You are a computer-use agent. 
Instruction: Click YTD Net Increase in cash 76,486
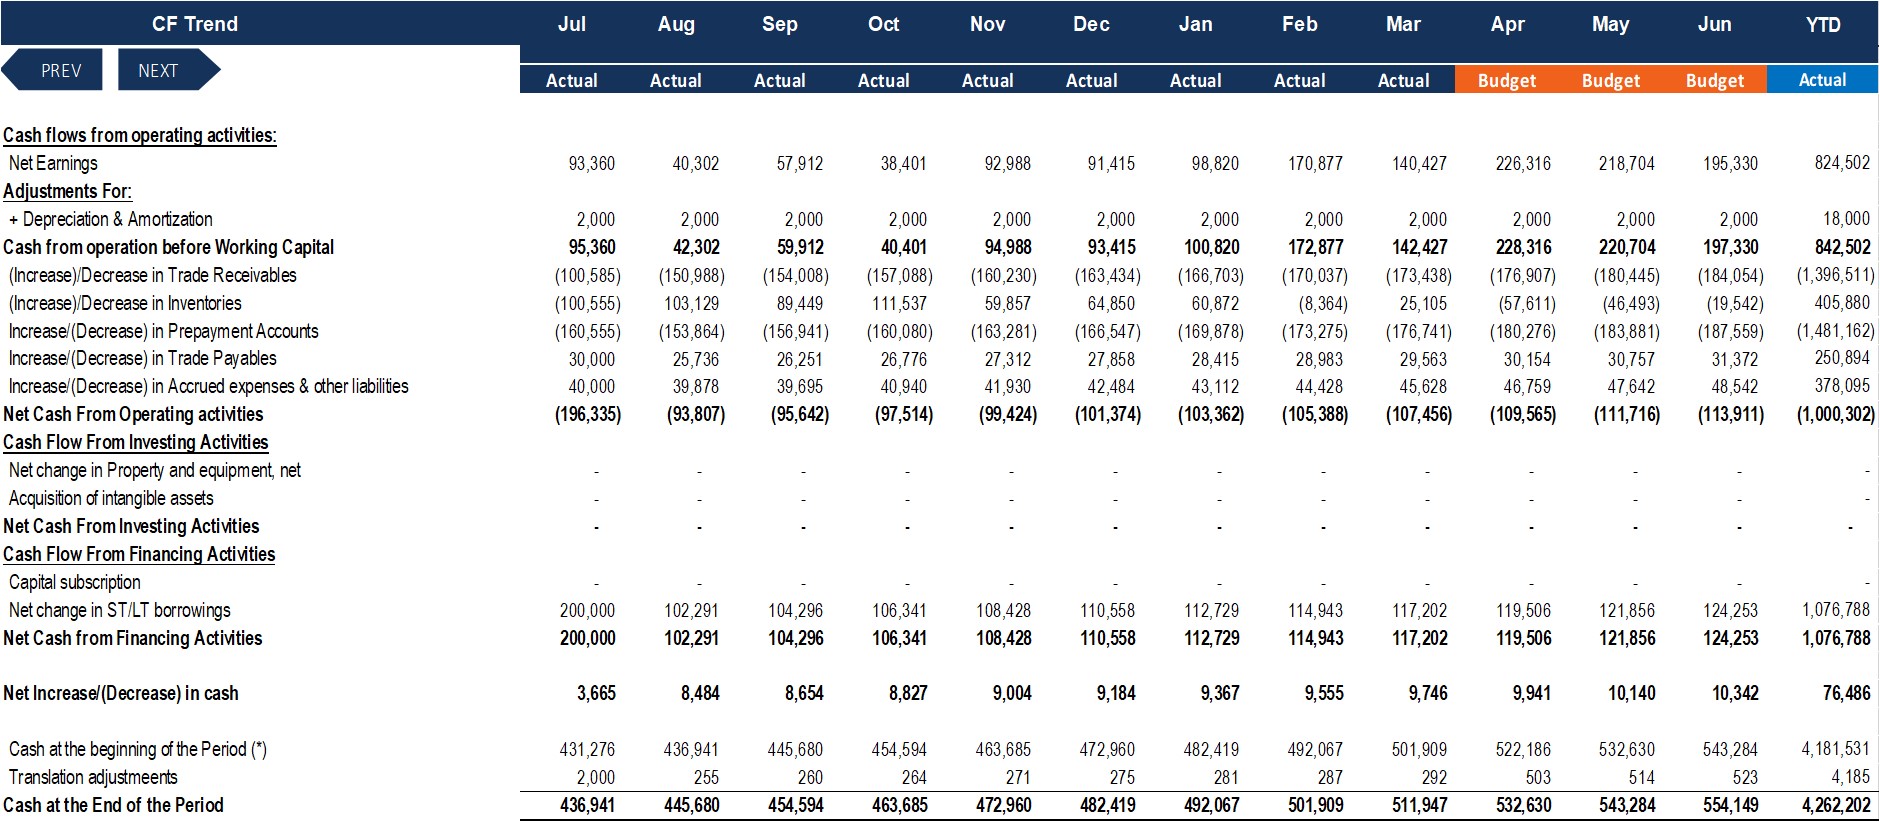pos(1846,693)
